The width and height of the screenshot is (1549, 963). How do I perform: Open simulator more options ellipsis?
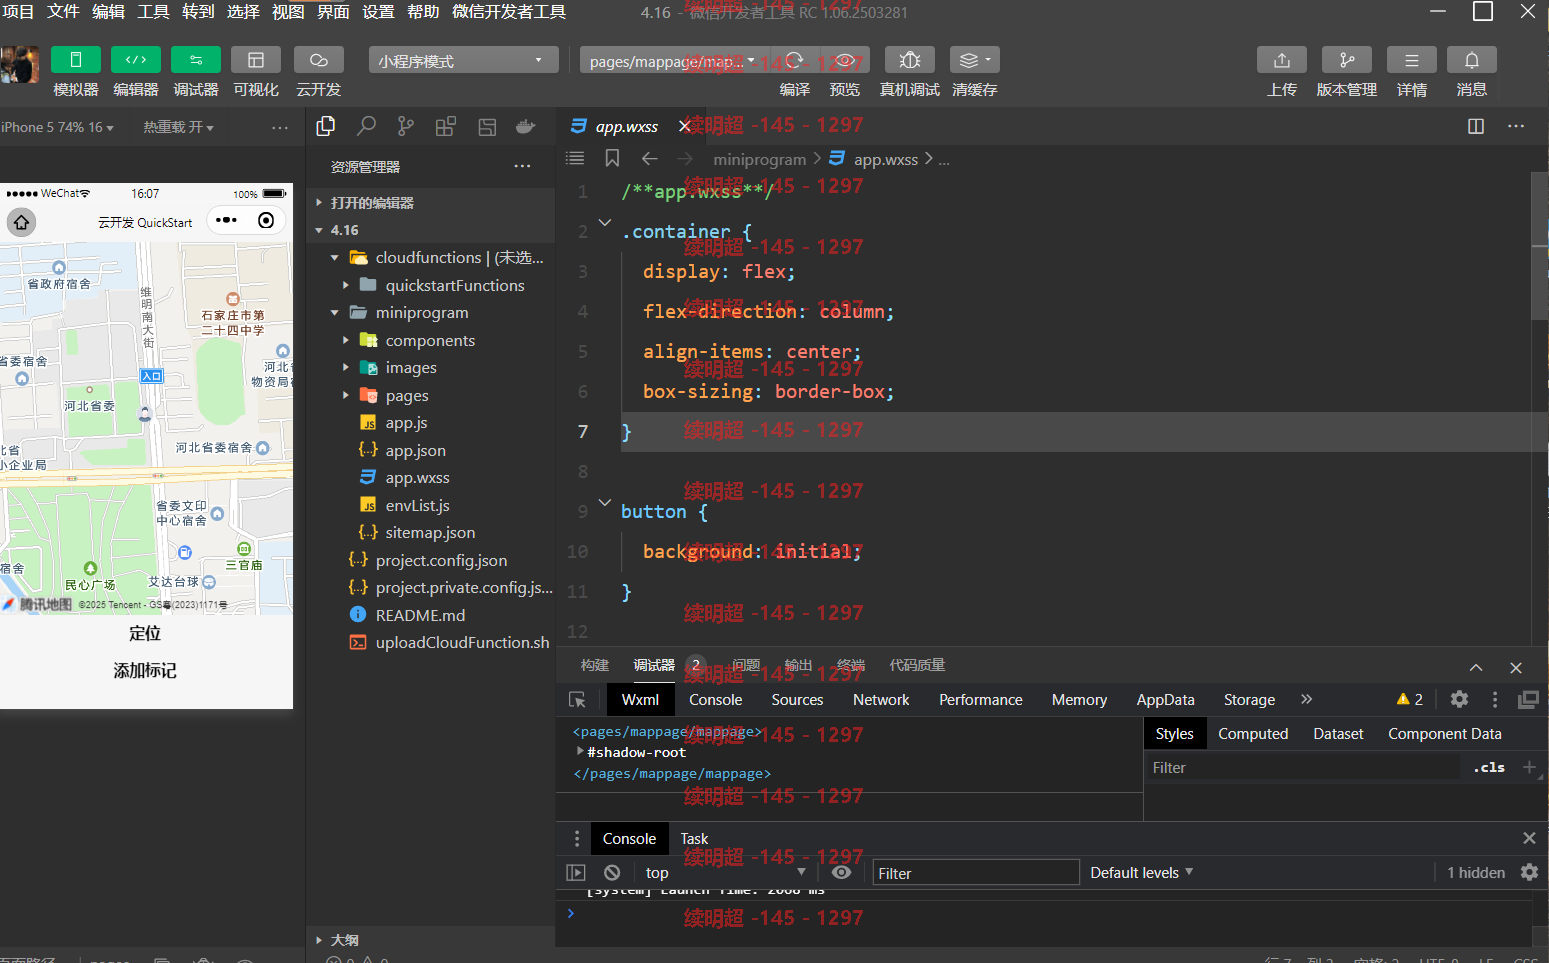point(280,127)
